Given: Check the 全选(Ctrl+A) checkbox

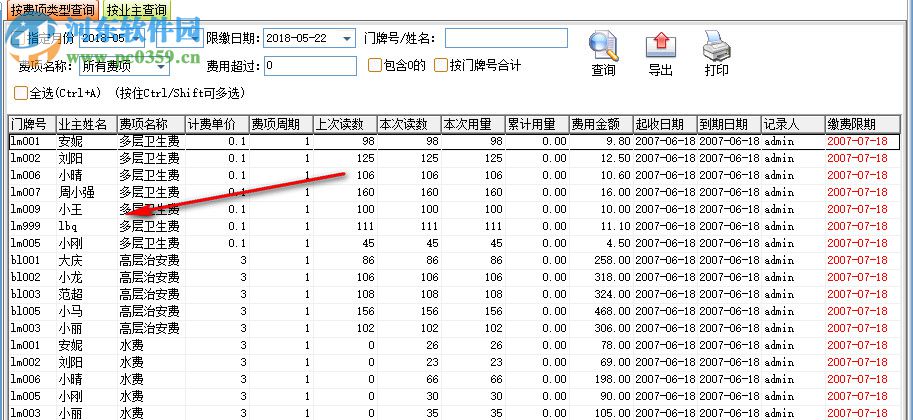Looking at the screenshot, I should [x=21, y=93].
